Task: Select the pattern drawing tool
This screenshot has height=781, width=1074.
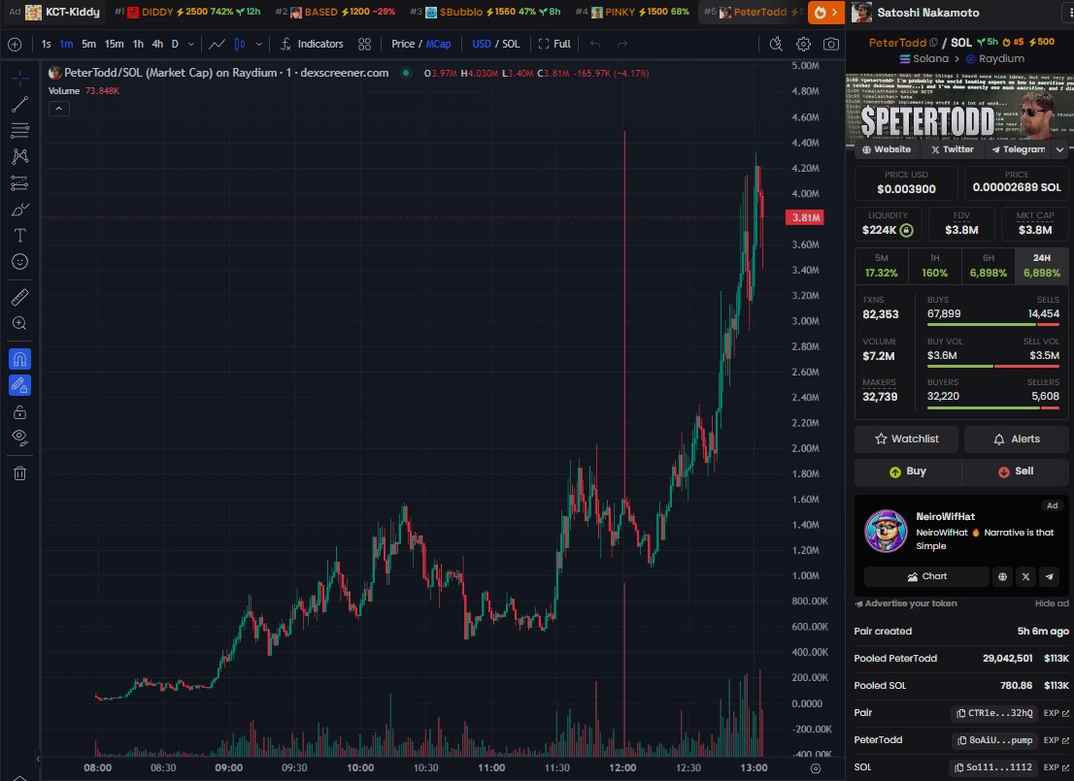Action: point(20,156)
